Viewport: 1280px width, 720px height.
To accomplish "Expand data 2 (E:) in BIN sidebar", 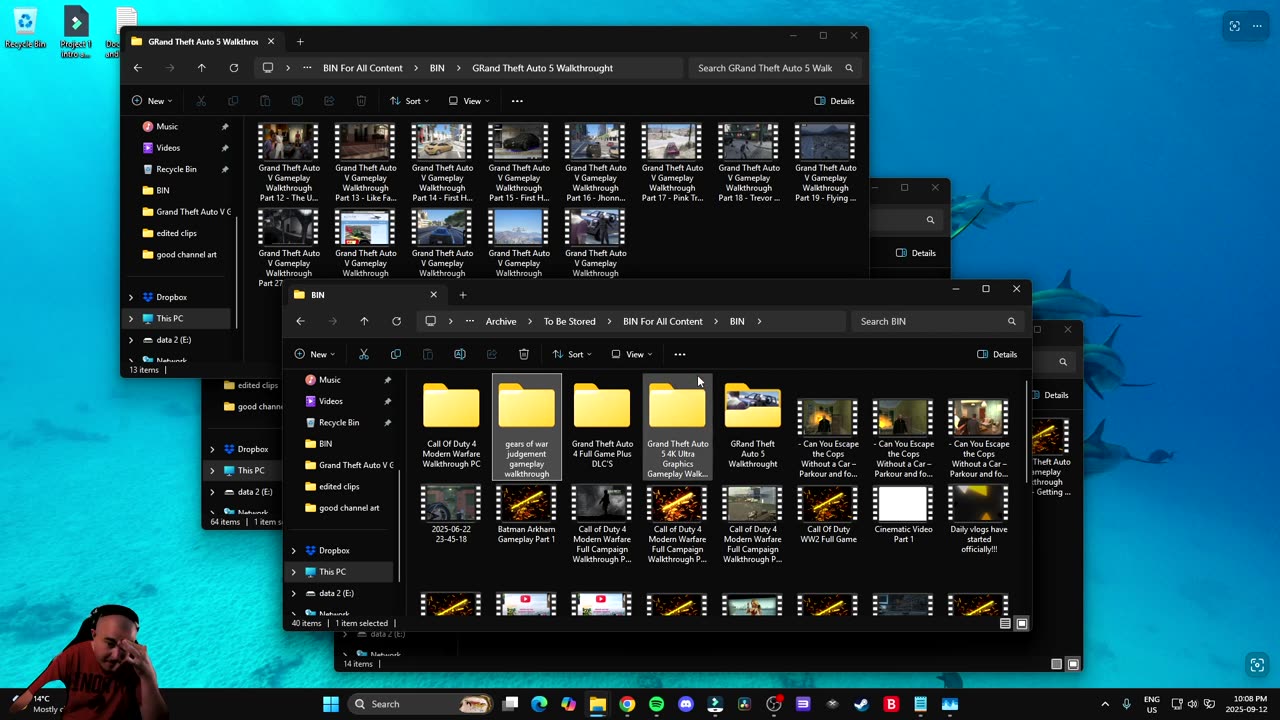I will point(294,593).
